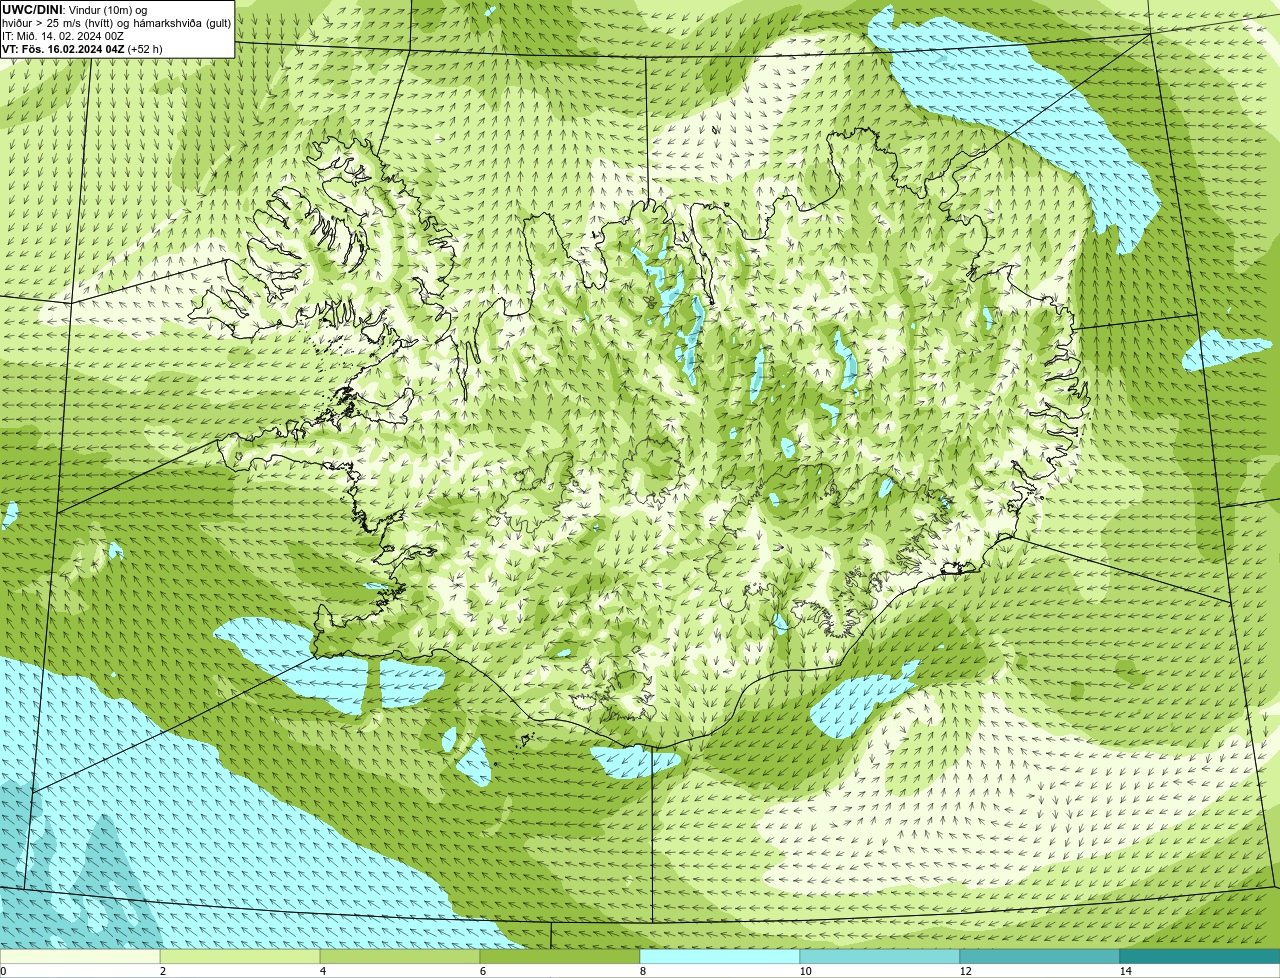Click the 'Vindur (10m) og' label
This screenshot has height=978, width=1280.
[107, 10]
